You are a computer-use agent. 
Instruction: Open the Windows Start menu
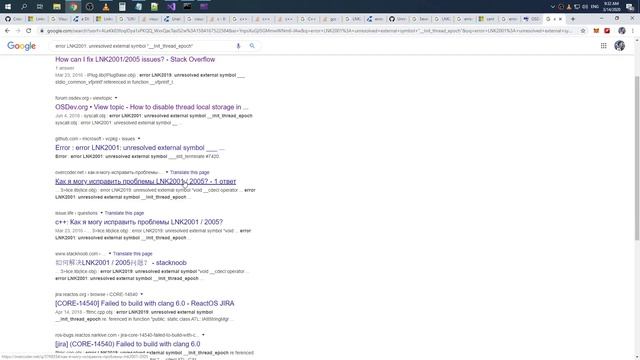[x=8, y=6]
